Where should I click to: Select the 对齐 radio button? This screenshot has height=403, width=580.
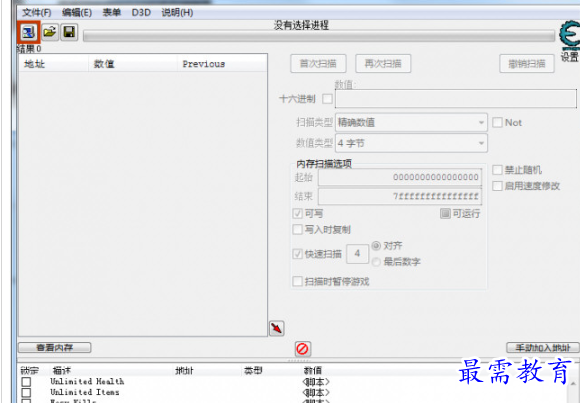coord(376,246)
